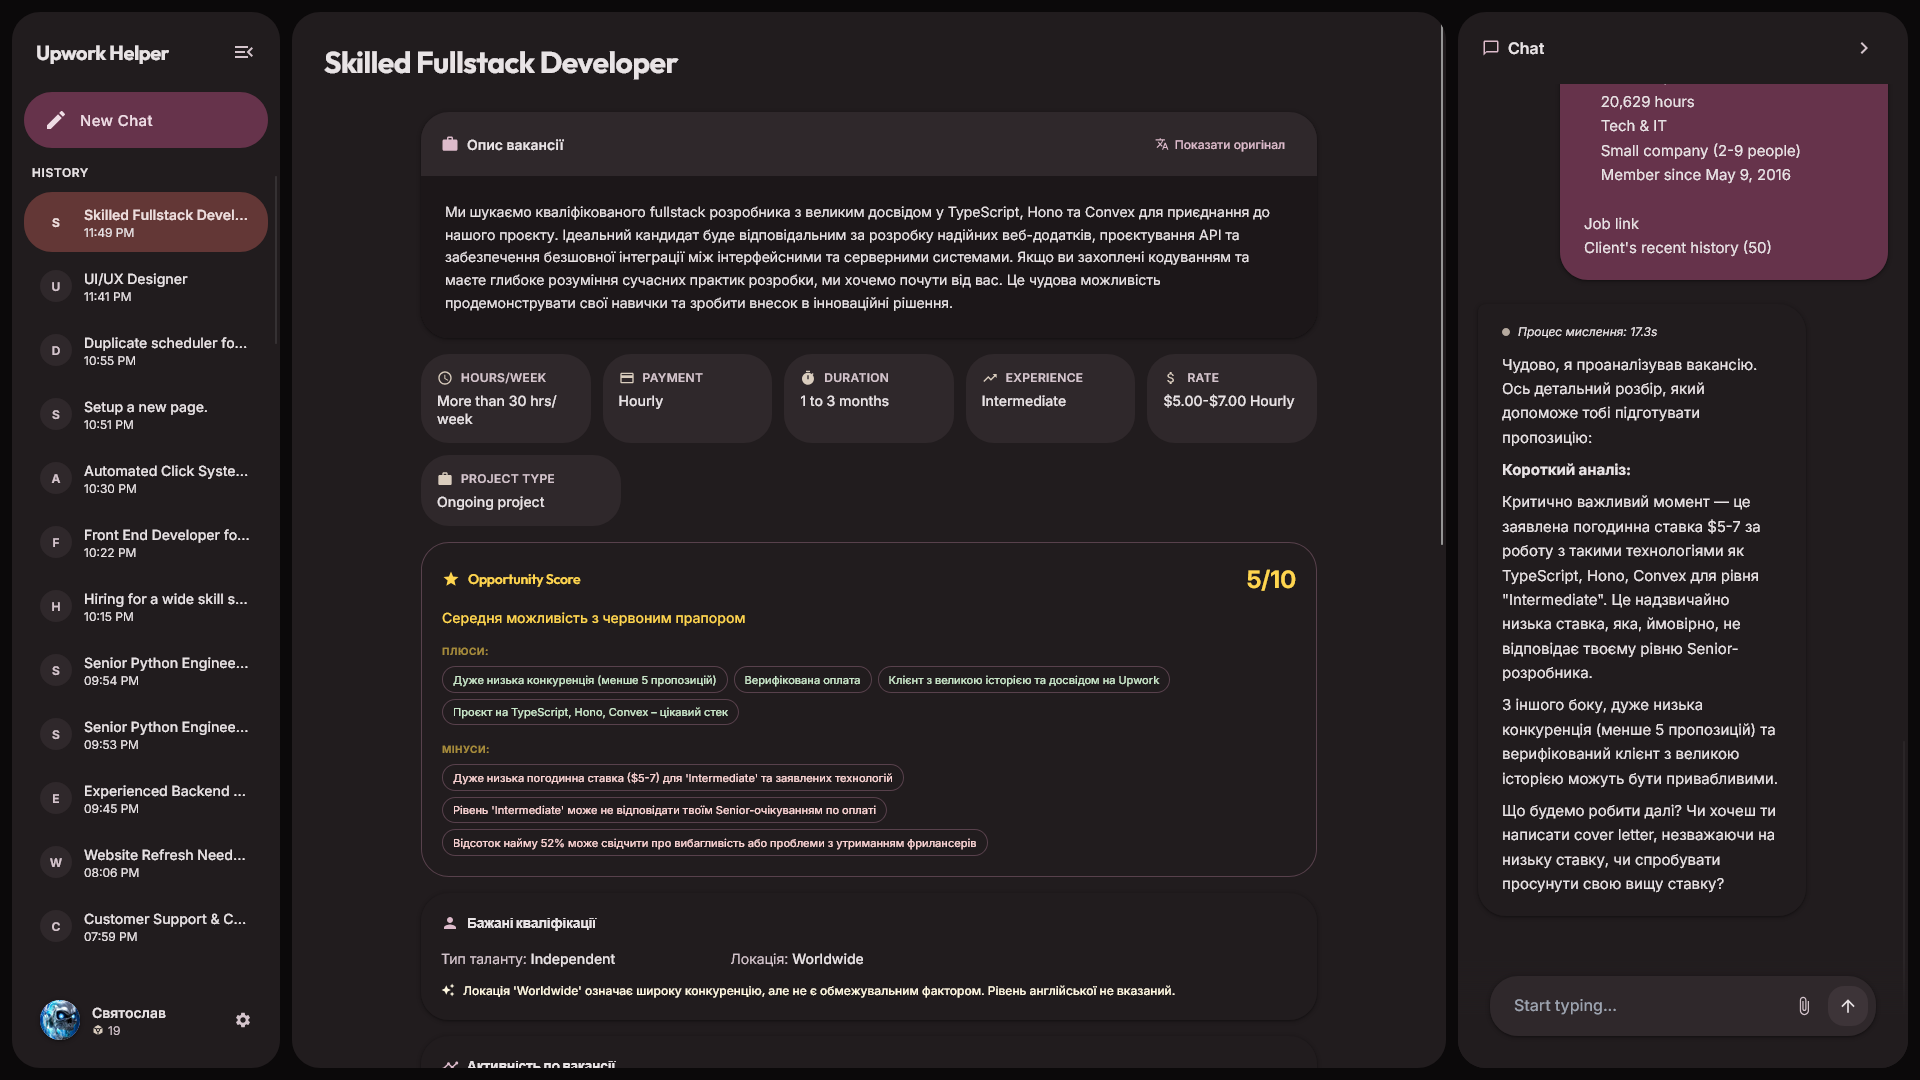This screenshot has height=1080, width=1920.
Task: Open Setup a new page. chat
Action: pos(146,414)
